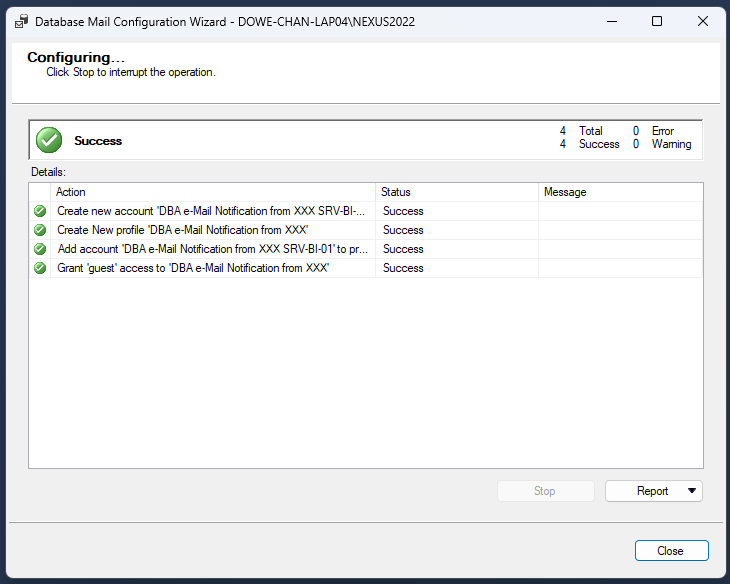Click the Message column header
The image size is (730, 584).
click(x=620, y=192)
